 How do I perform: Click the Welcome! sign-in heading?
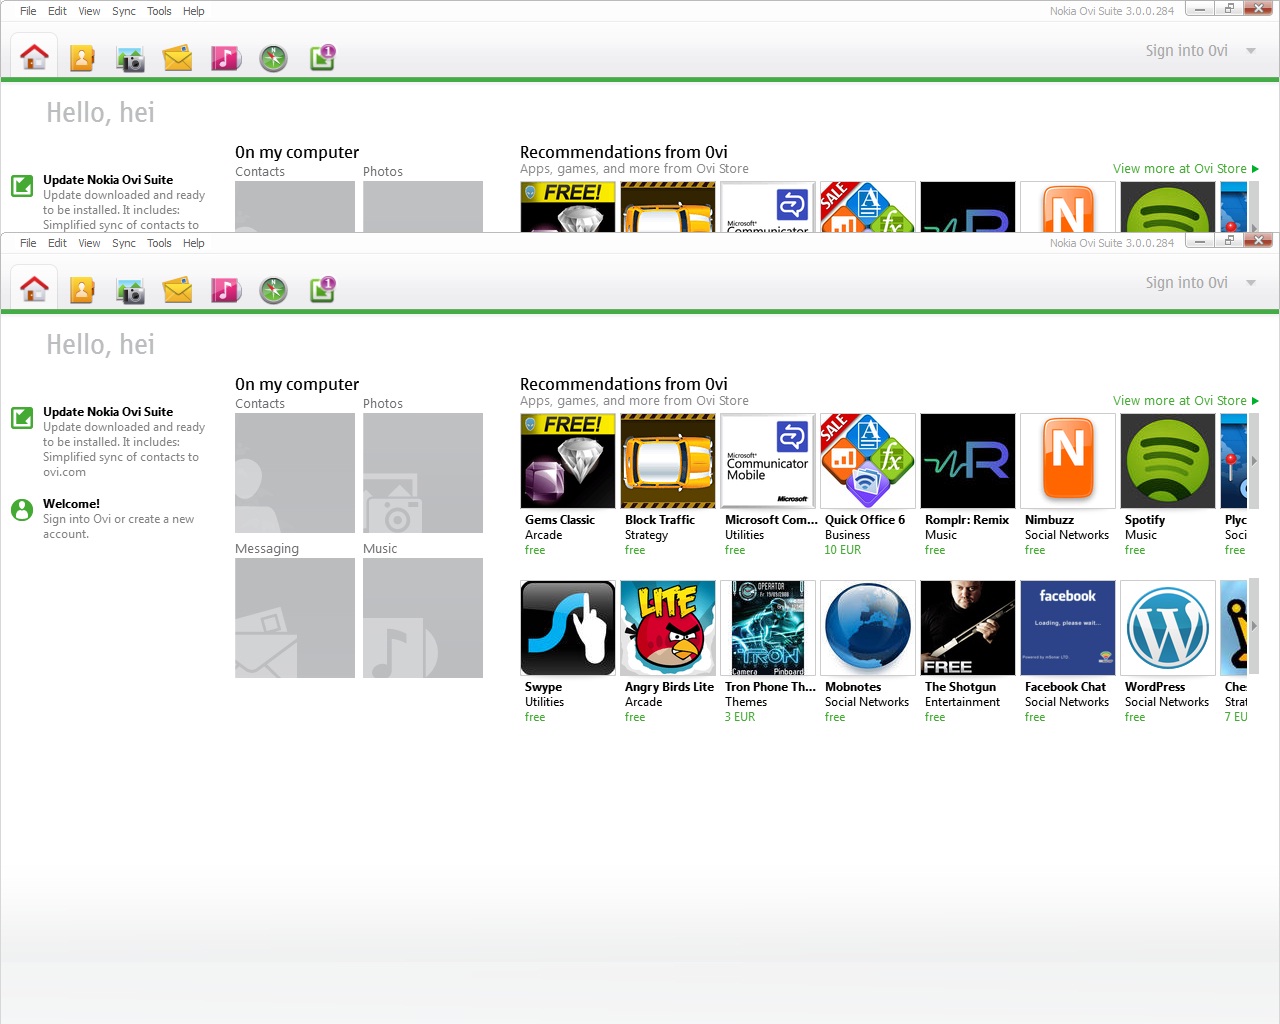click(x=71, y=504)
